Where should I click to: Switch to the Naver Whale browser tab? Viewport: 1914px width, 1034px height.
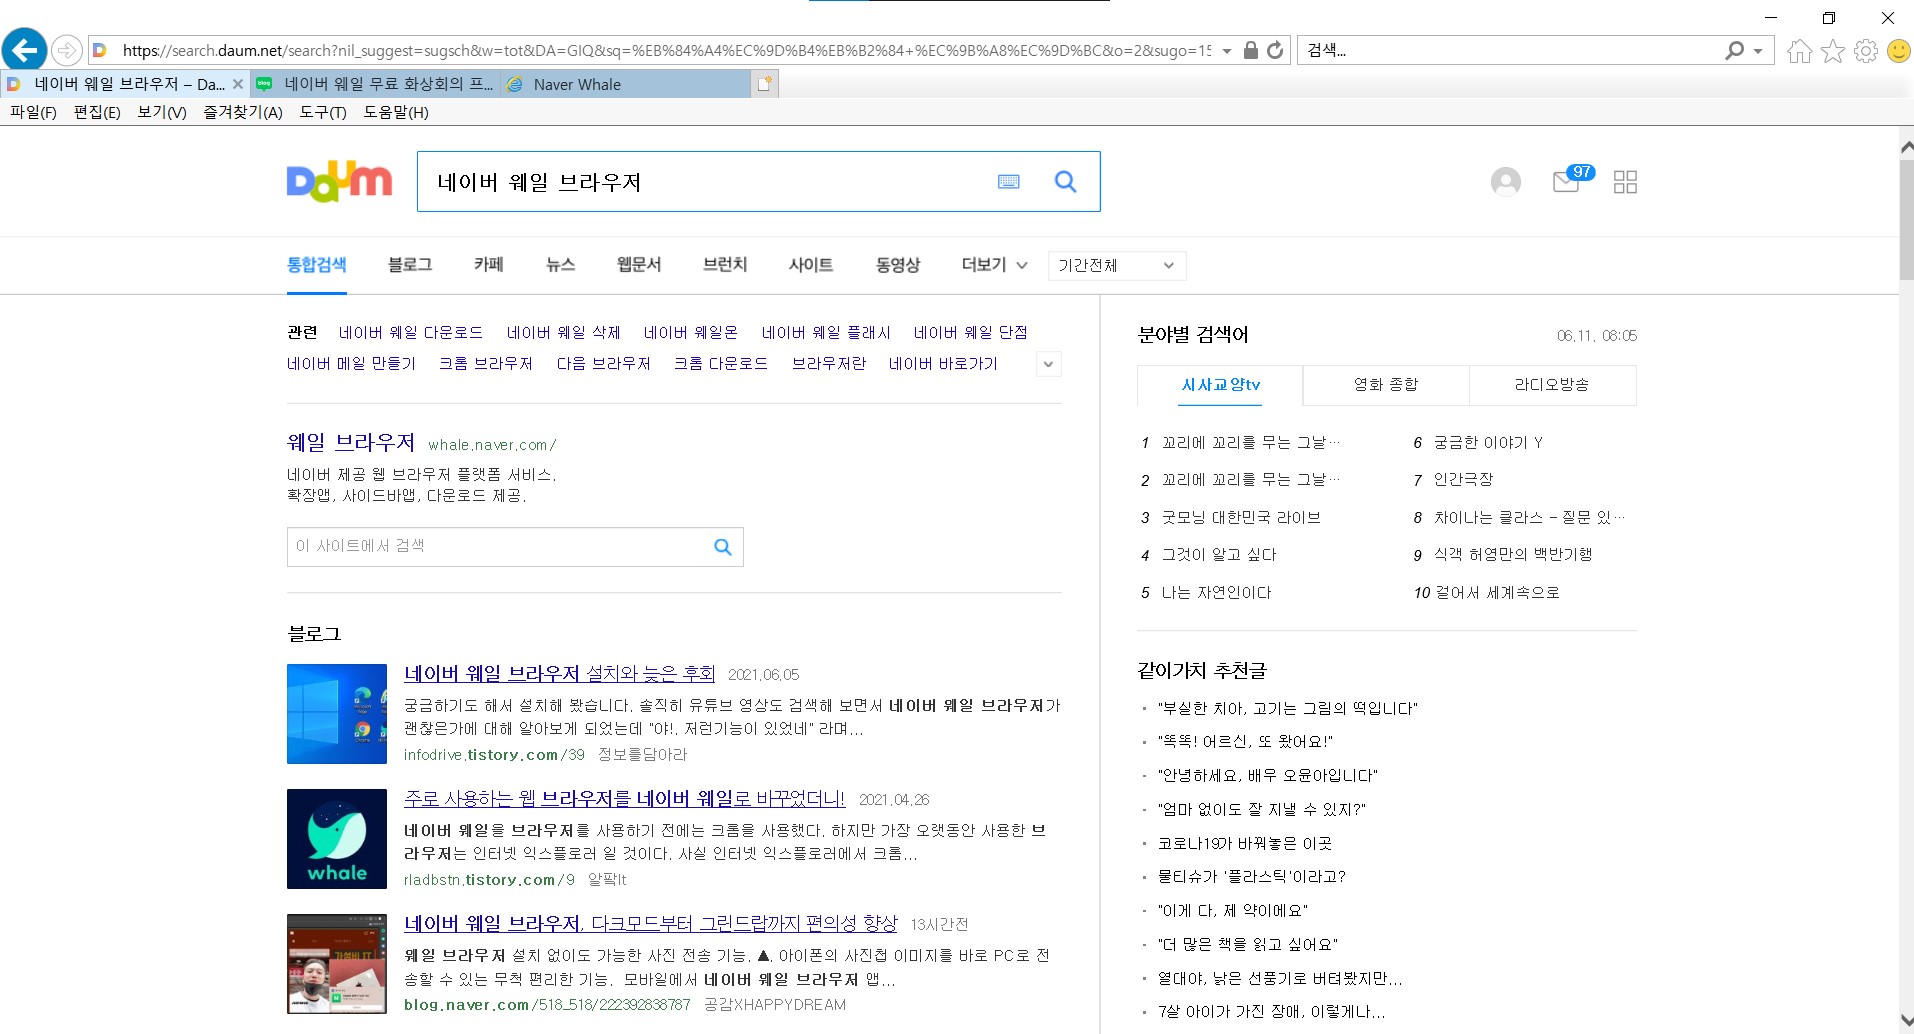(625, 84)
